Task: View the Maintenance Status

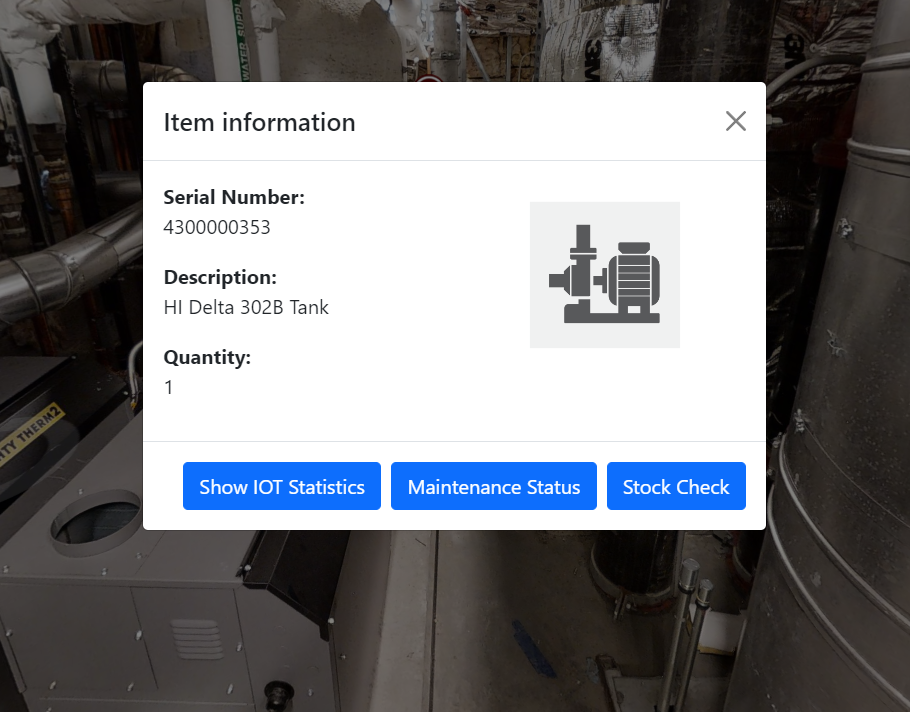Action: coord(493,487)
